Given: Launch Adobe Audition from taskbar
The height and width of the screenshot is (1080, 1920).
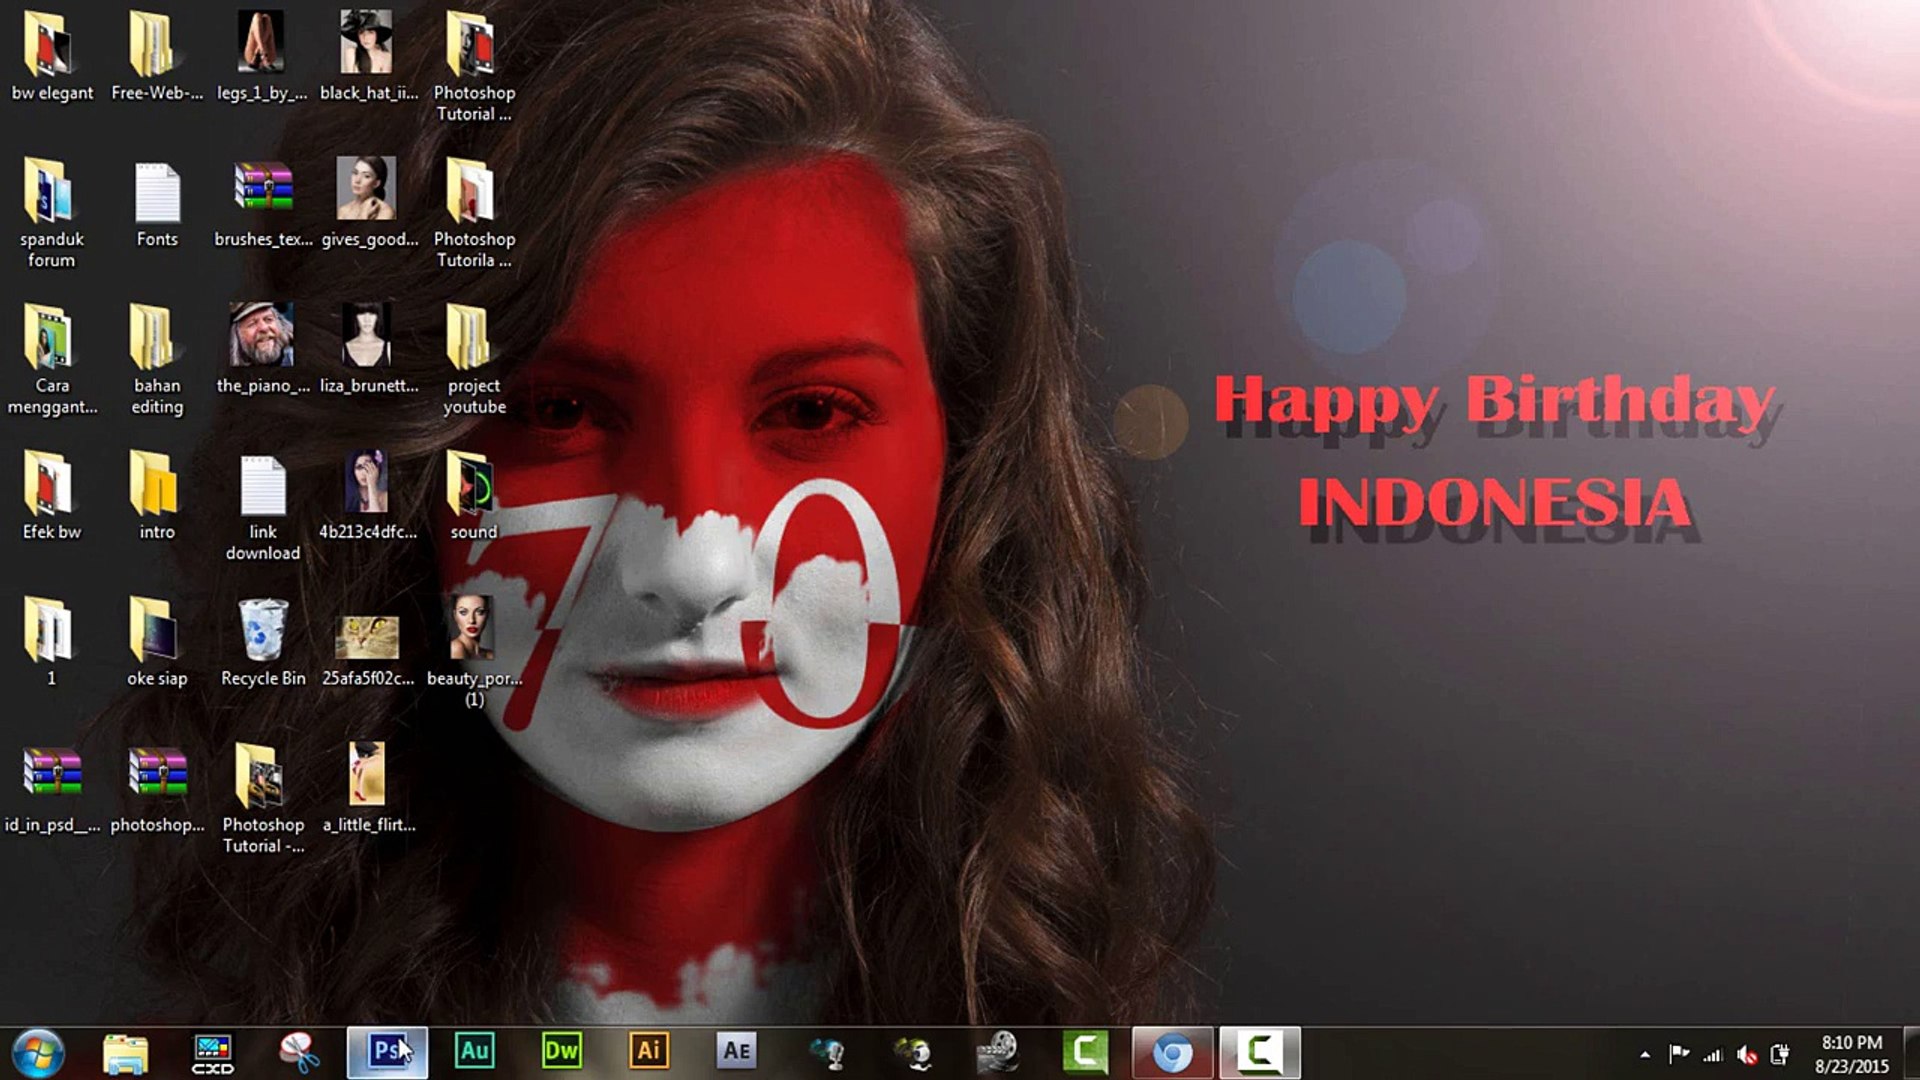Looking at the screenshot, I should 474,1052.
